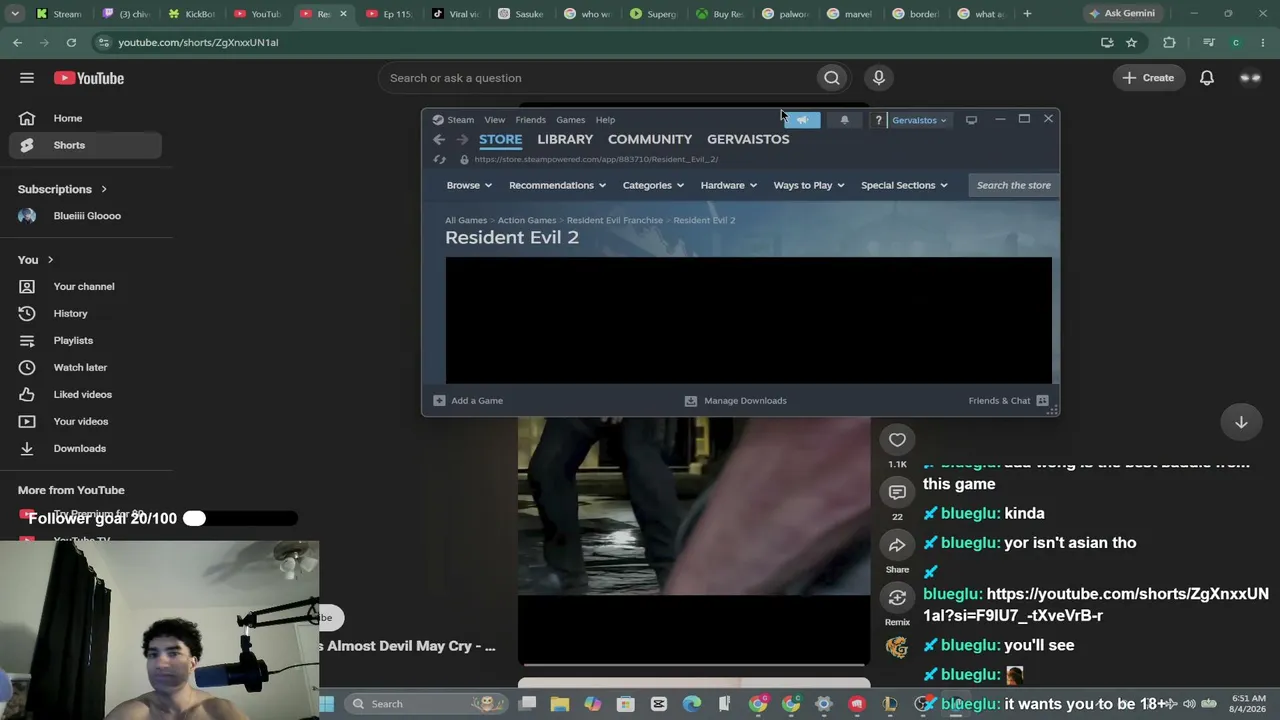Viewport: 1280px width, 720px height.
Task: Open the Special Sections dropdown
Action: (904, 185)
